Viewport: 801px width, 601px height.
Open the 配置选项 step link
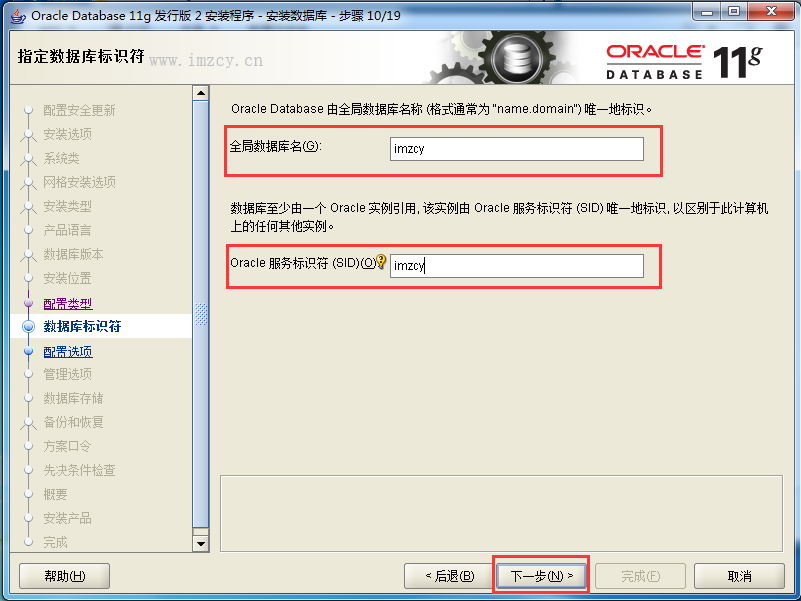(x=67, y=352)
